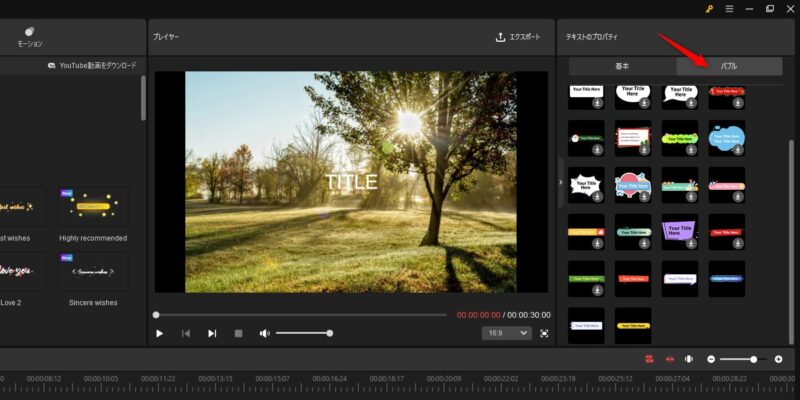Screen dimensions: 800x400
Task: Click timeline ruler at 00:00:15:07
Action: point(273,379)
